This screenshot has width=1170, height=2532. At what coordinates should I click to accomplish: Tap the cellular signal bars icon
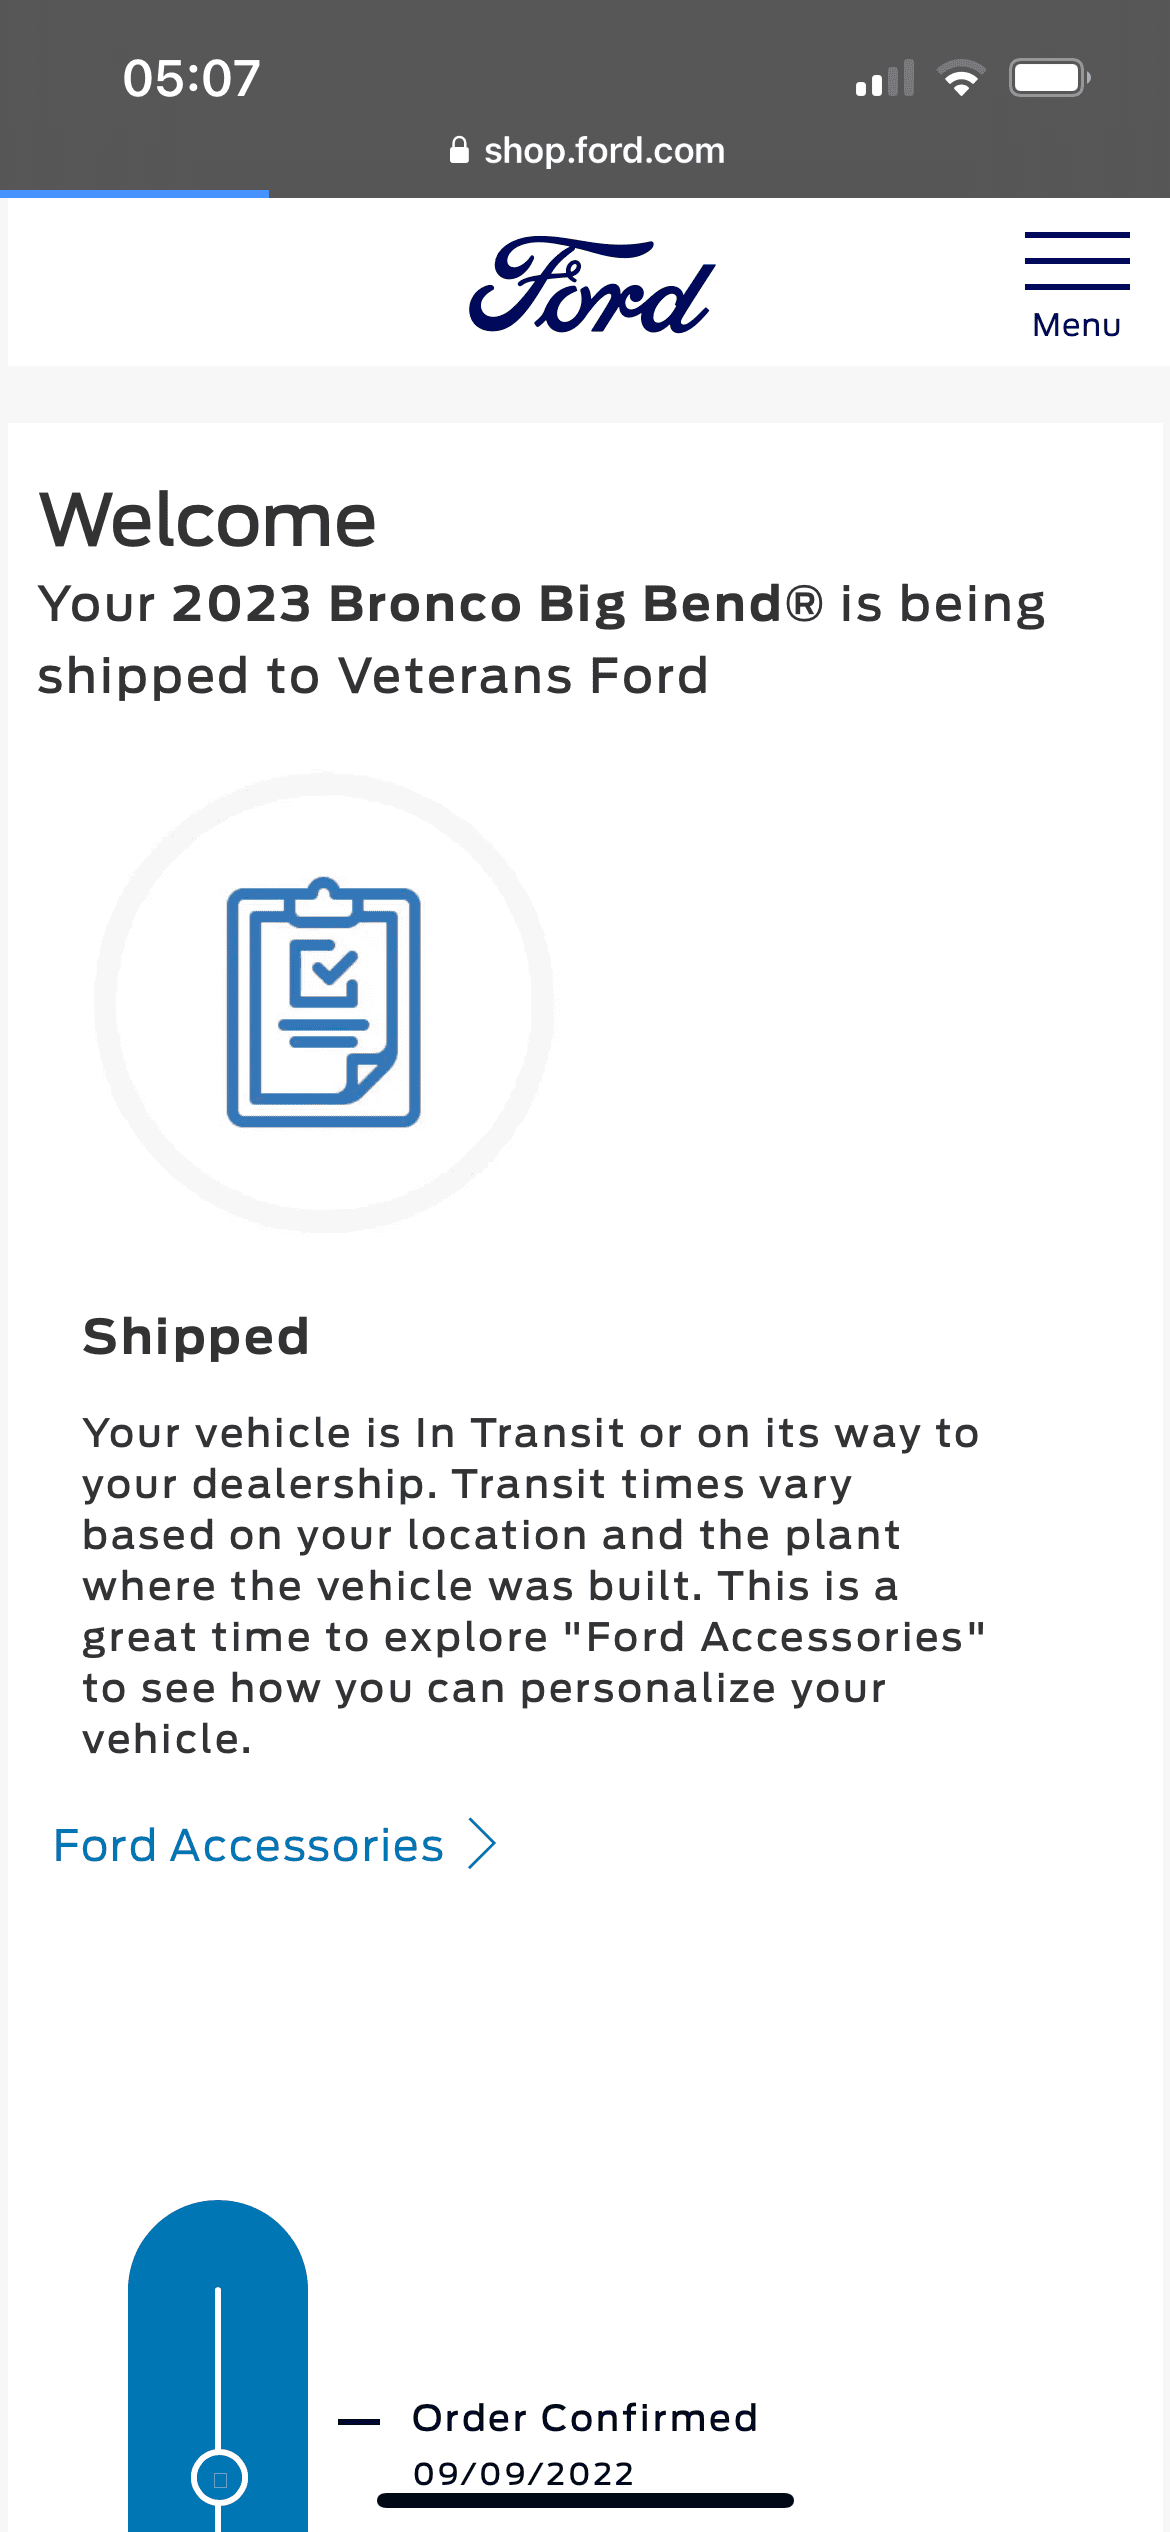click(x=885, y=78)
